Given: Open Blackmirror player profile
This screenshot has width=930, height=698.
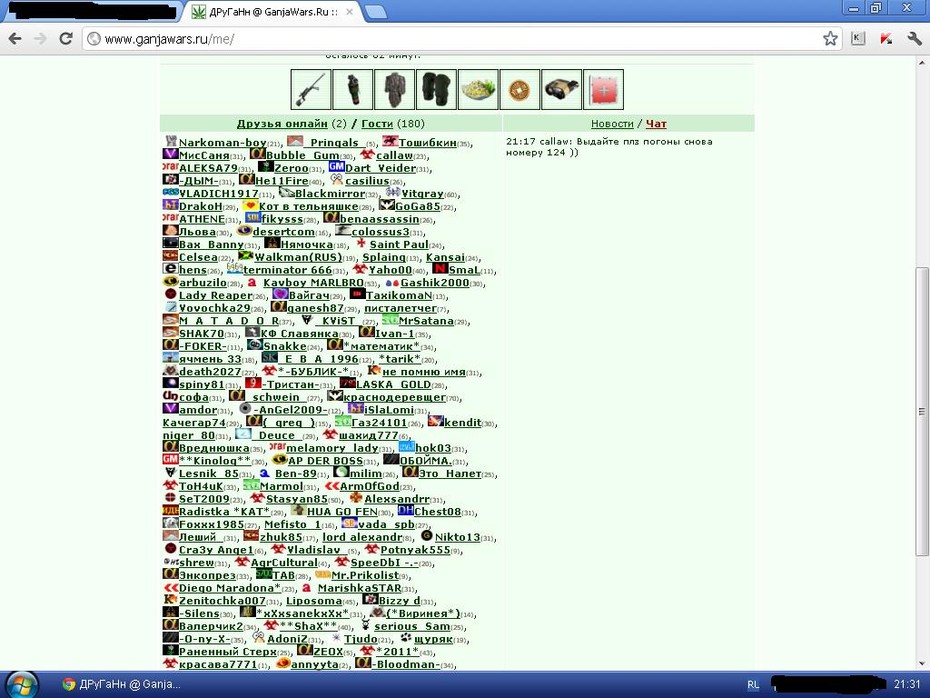Looking at the screenshot, I should (x=330, y=193).
